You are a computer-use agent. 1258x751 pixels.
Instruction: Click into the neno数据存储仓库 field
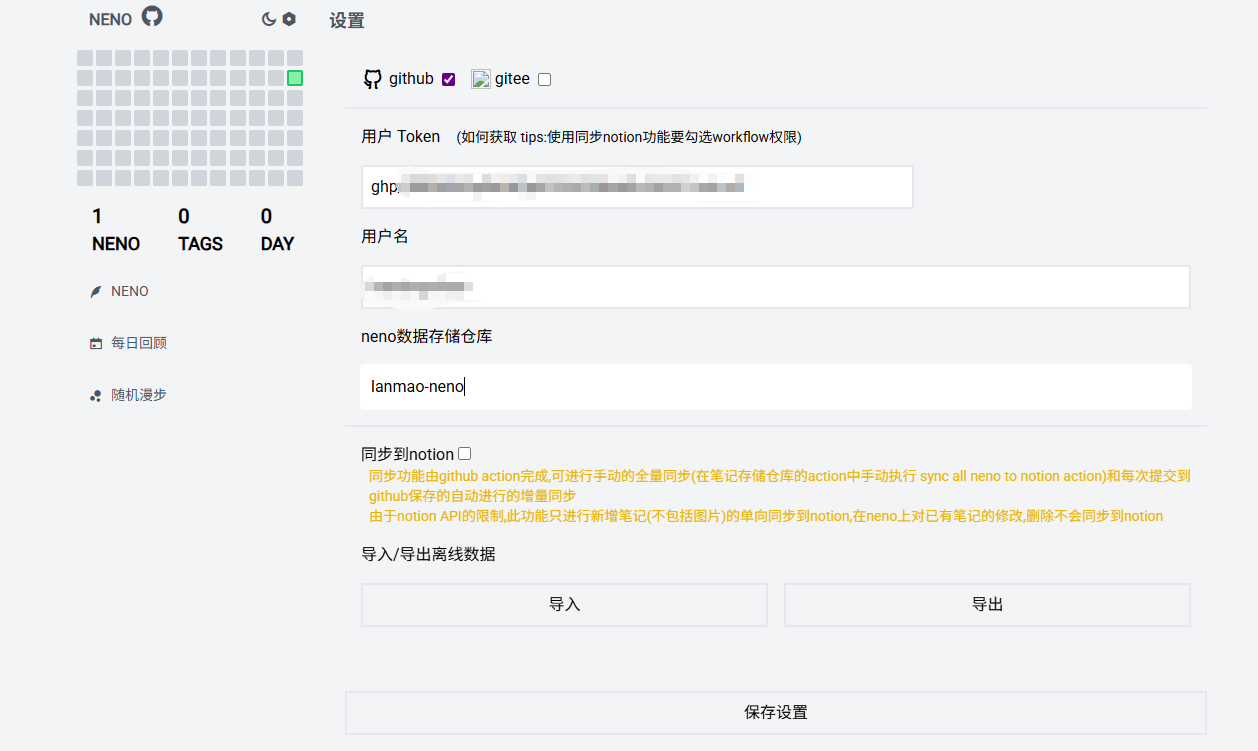pos(776,387)
